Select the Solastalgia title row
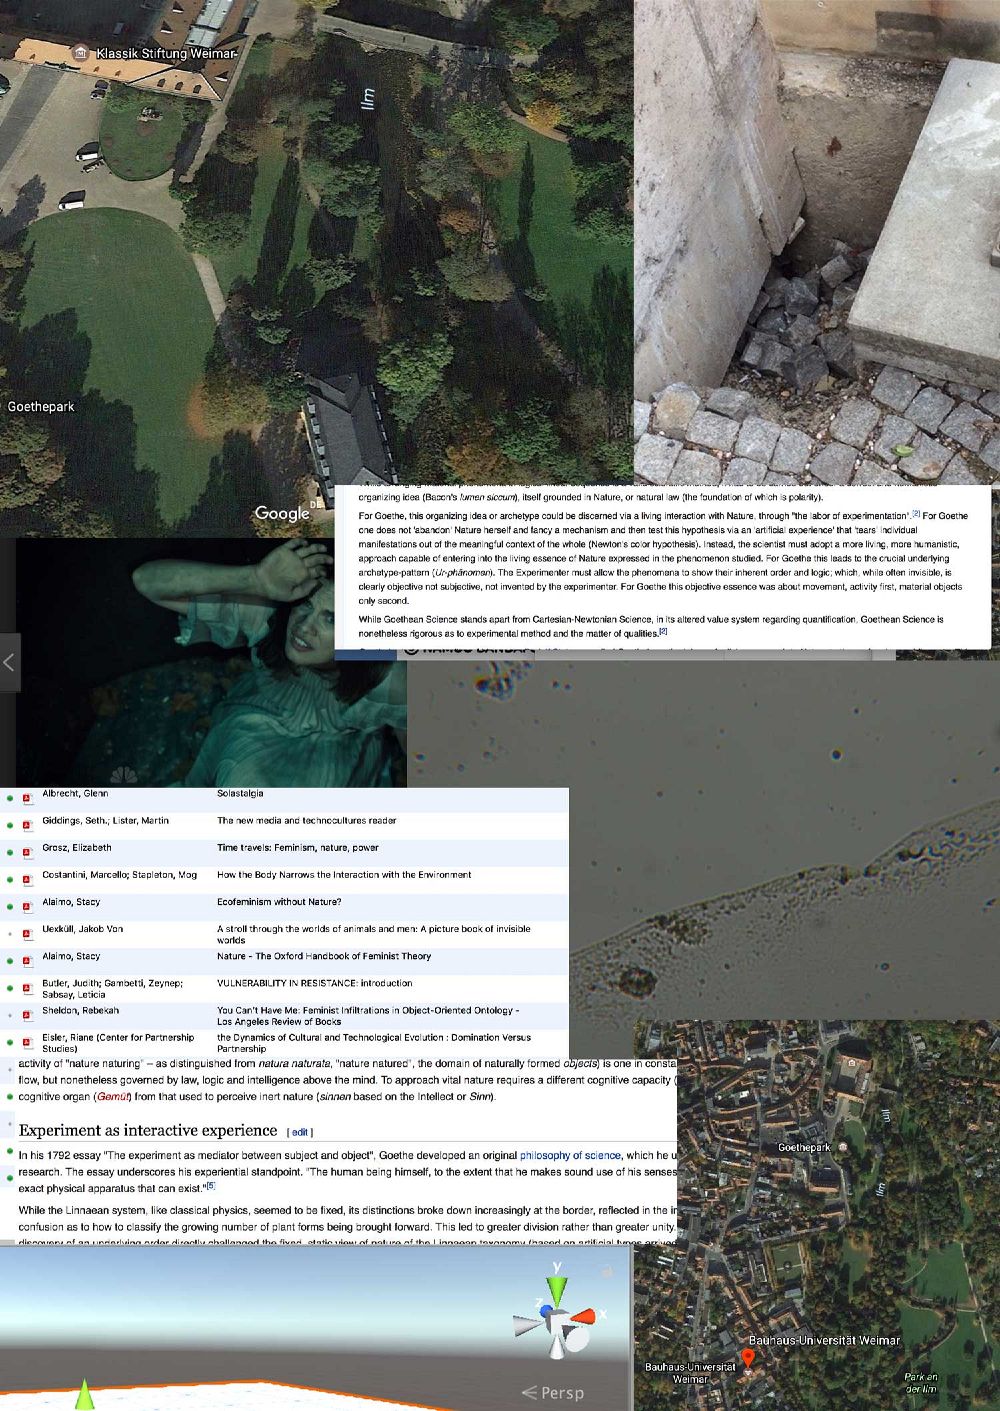Viewport: 1000px width, 1411px height. pyautogui.click(x=240, y=794)
